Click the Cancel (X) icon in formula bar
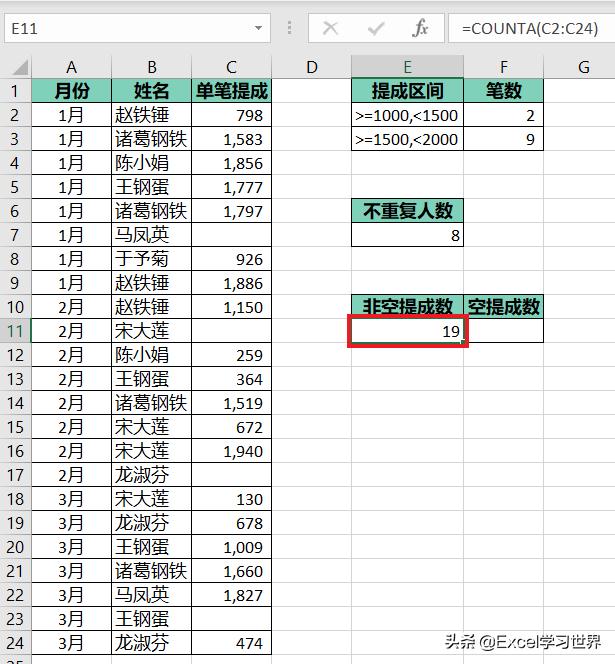The width and height of the screenshot is (615, 664). click(330, 28)
